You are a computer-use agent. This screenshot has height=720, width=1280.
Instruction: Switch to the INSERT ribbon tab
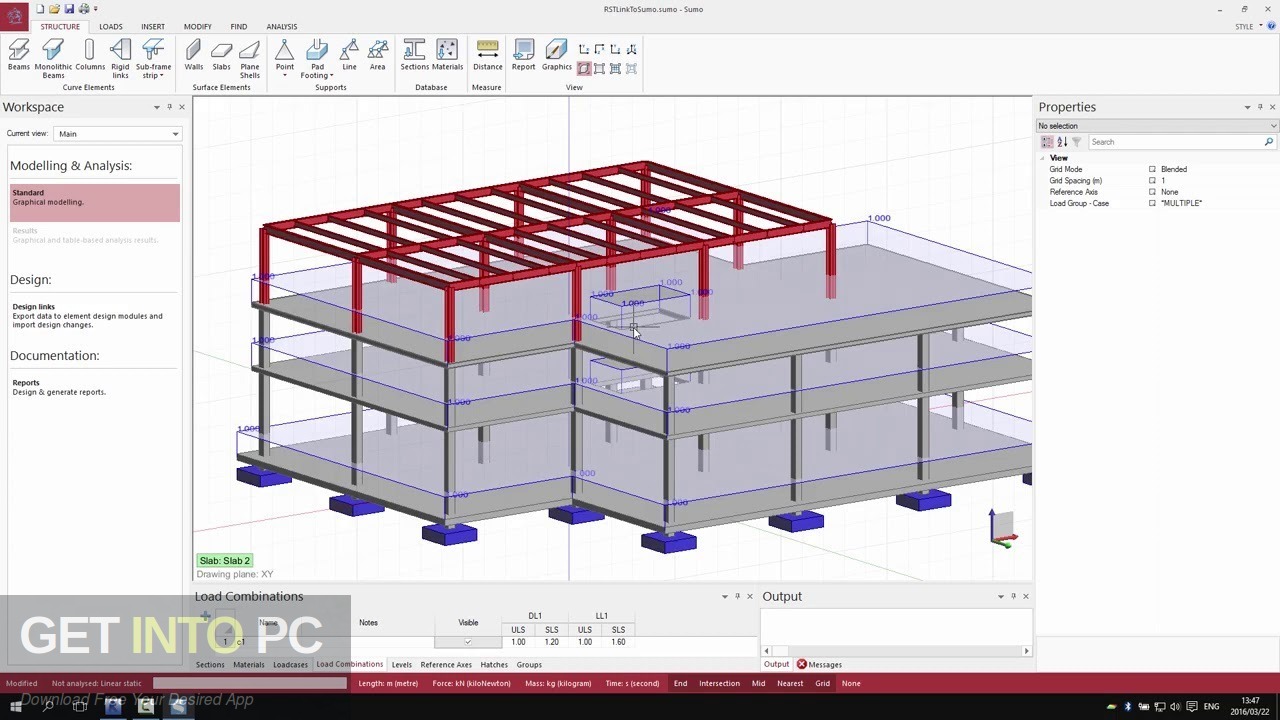tap(153, 27)
